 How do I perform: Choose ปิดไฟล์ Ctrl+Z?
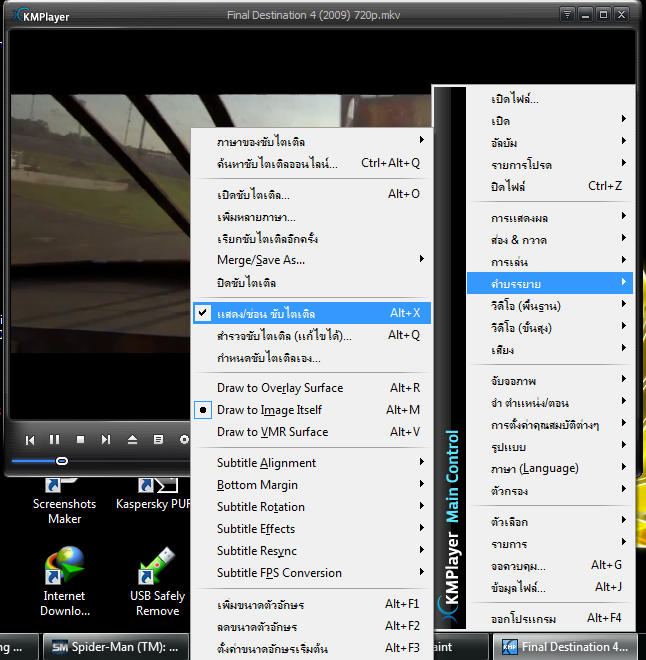click(x=550, y=186)
